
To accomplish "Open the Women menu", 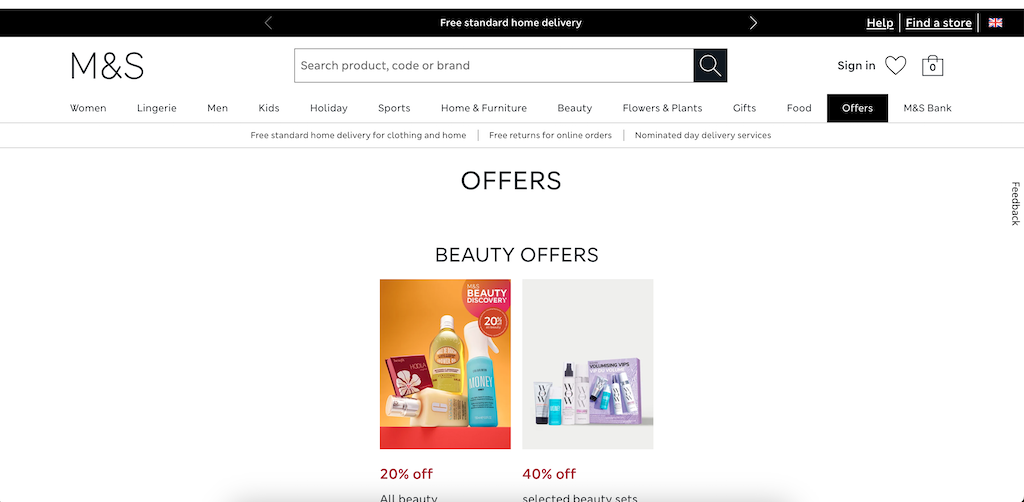I will coord(88,108).
